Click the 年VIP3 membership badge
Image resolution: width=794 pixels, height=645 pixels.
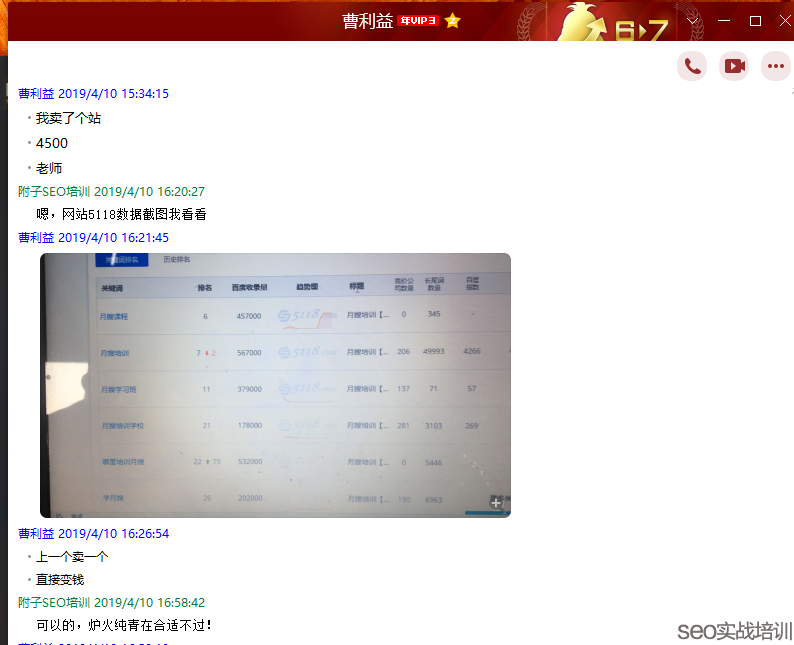pos(418,21)
